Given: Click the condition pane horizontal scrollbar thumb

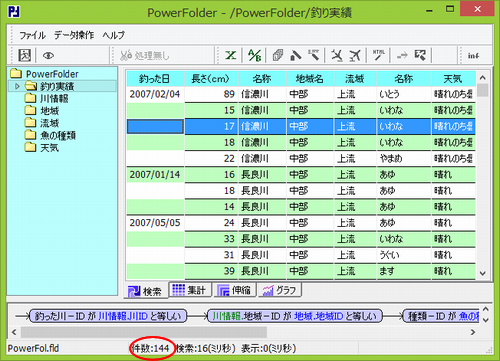Looking at the screenshot, I should tap(144, 332).
